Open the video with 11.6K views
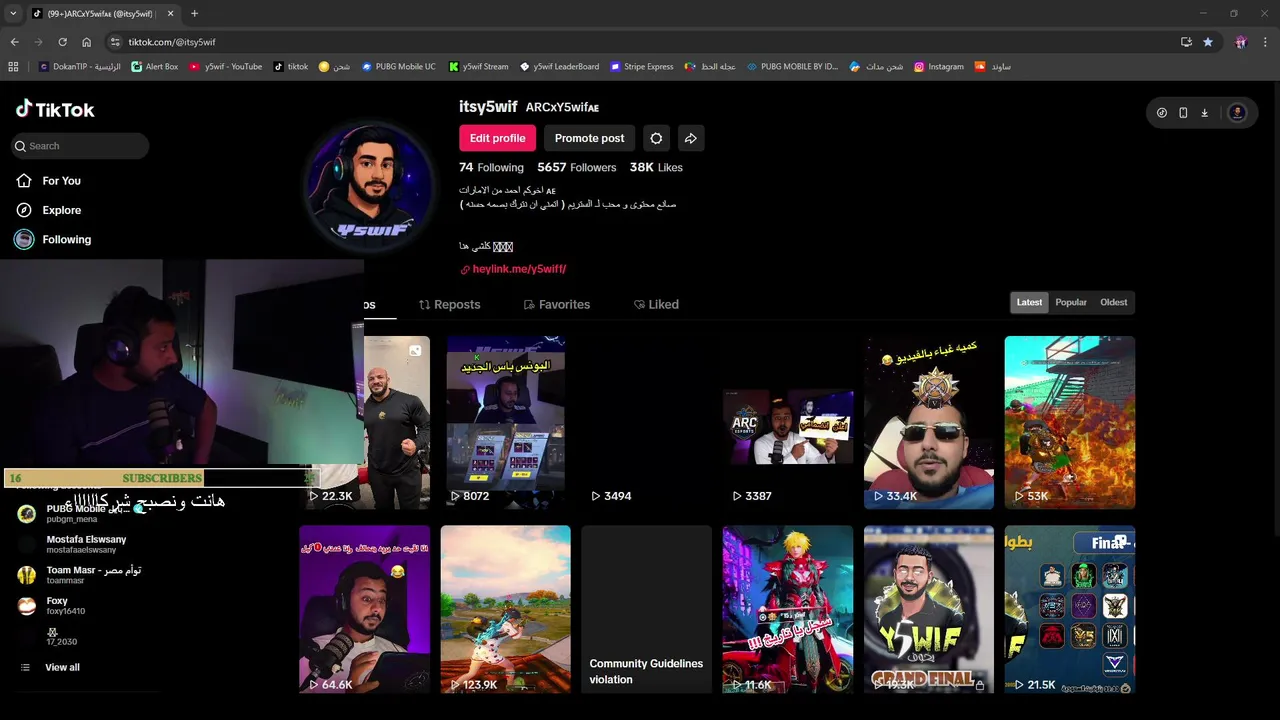The height and width of the screenshot is (720, 1280). tap(788, 609)
